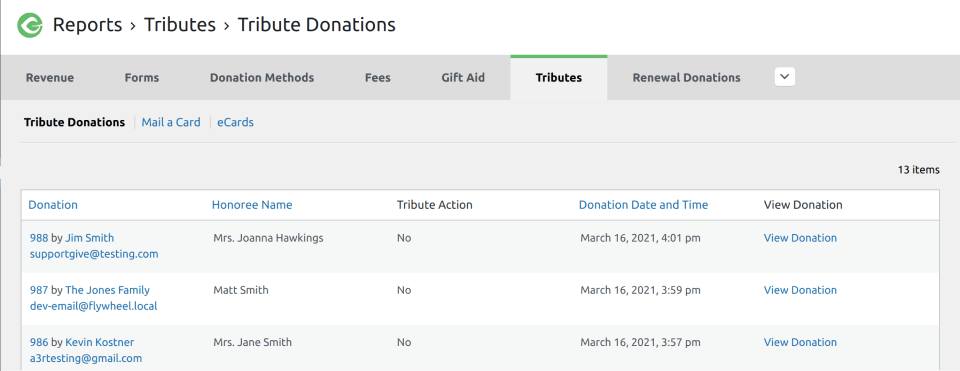Click the No value in Jones Family row
The width and height of the screenshot is (960, 371).
pos(404,290)
